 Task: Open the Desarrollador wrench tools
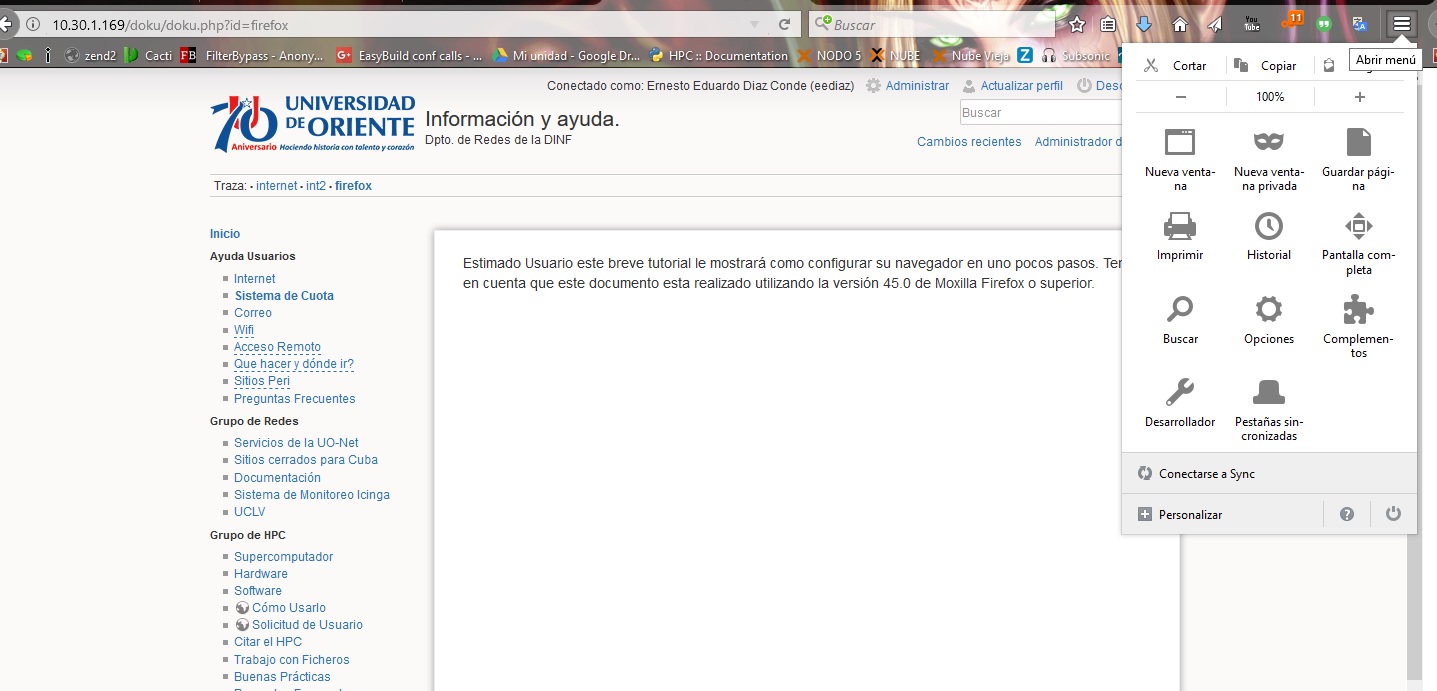click(x=1180, y=393)
